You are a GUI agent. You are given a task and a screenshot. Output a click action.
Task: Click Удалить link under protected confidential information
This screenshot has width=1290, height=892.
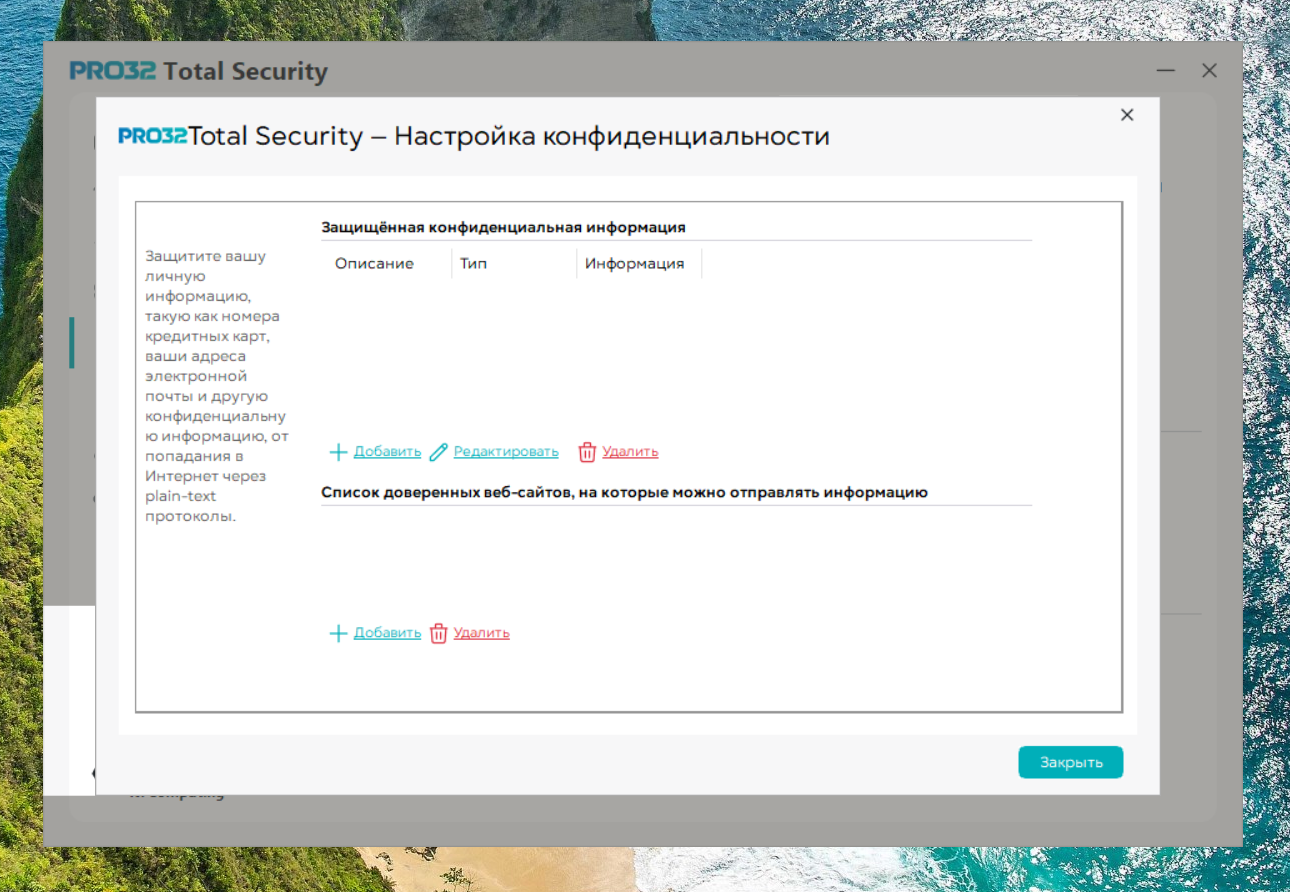[630, 452]
